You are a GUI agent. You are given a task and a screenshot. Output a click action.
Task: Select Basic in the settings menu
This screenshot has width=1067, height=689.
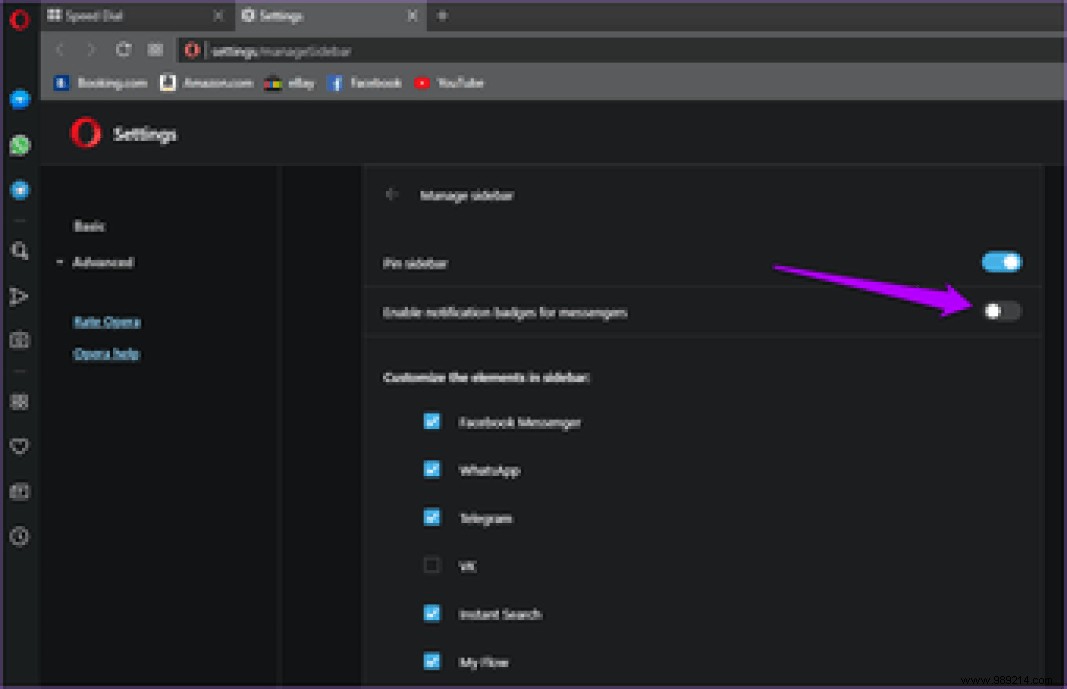[90, 226]
